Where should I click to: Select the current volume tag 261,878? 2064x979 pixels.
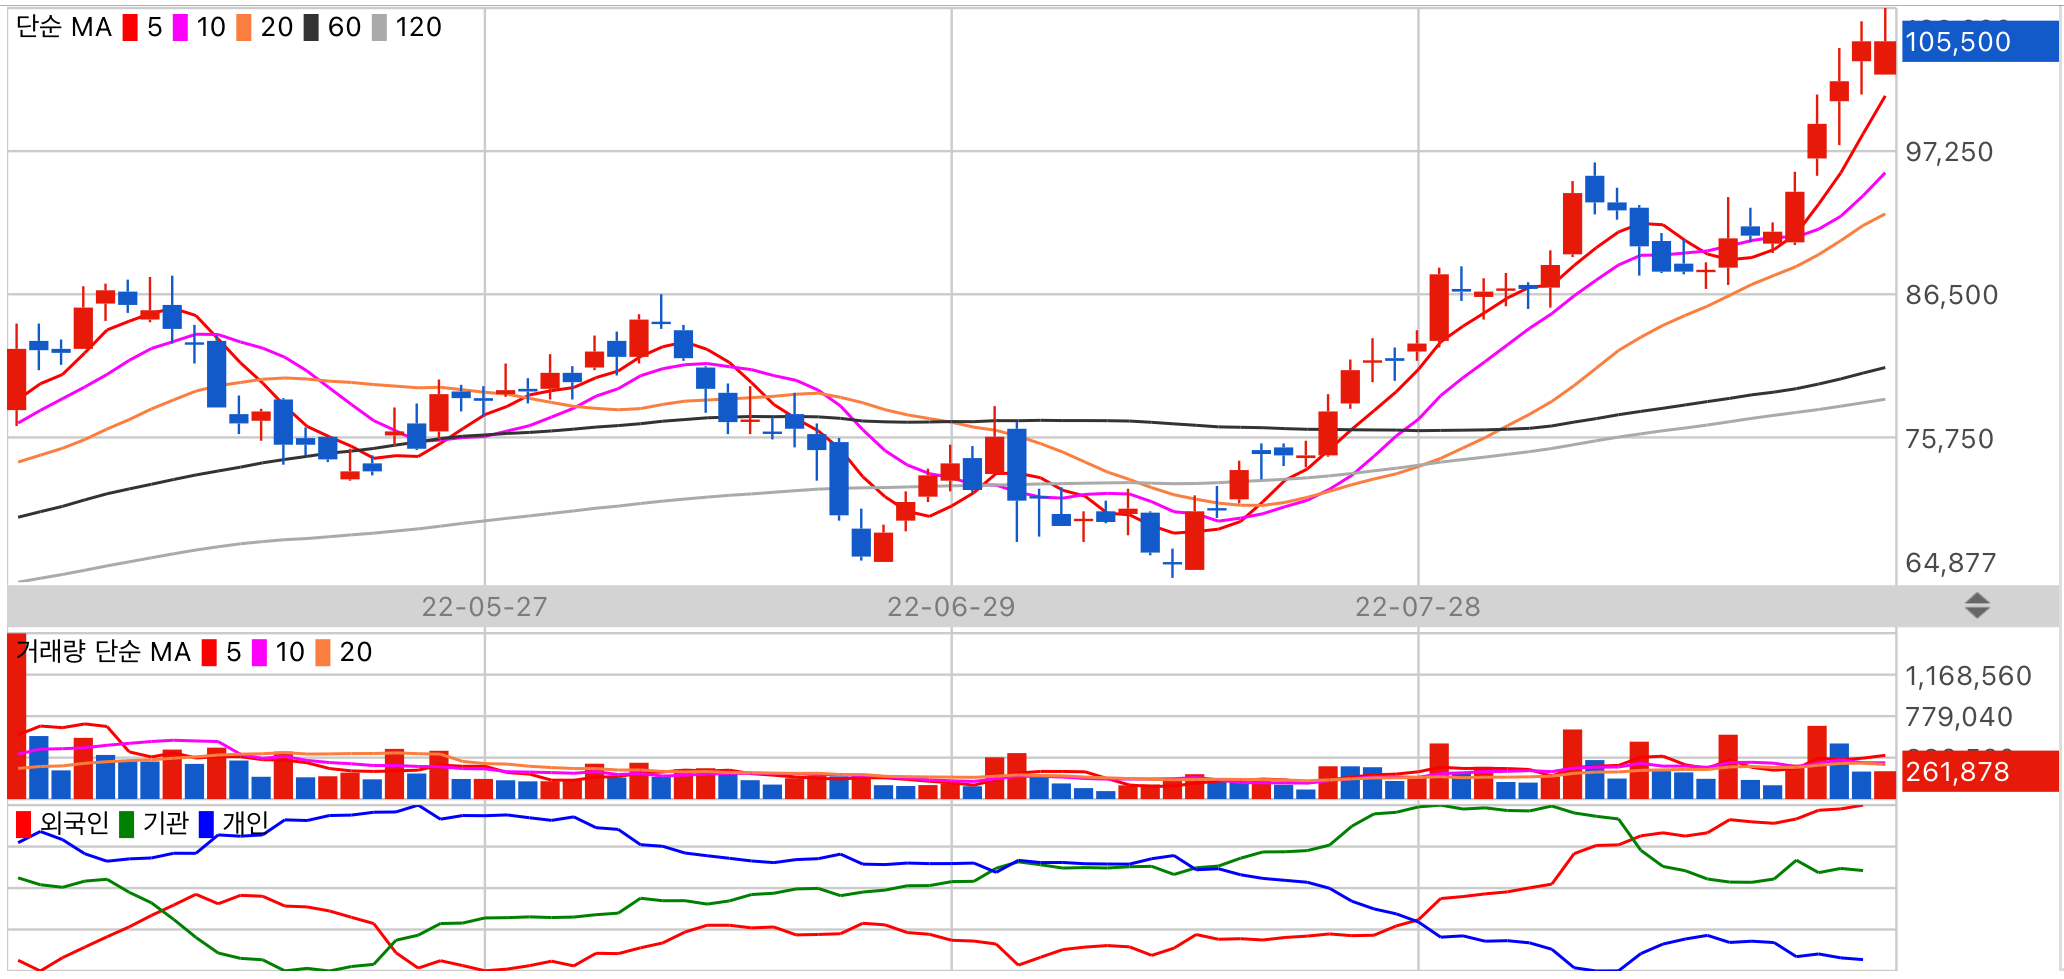1980,772
